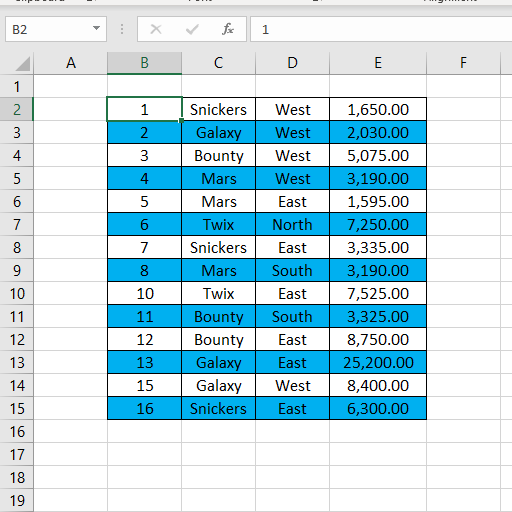Select the Galaxy cell in row 14
Viewport: 512px width, 512px height.
pyautogui.click(x=218, y=385)
